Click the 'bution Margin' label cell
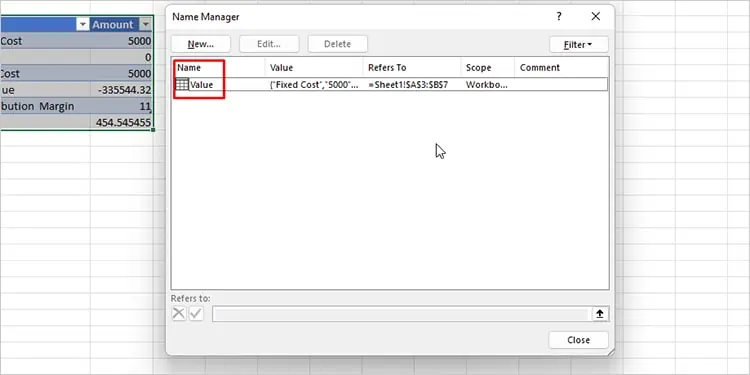The image size is (750, 375). point(45,106)
